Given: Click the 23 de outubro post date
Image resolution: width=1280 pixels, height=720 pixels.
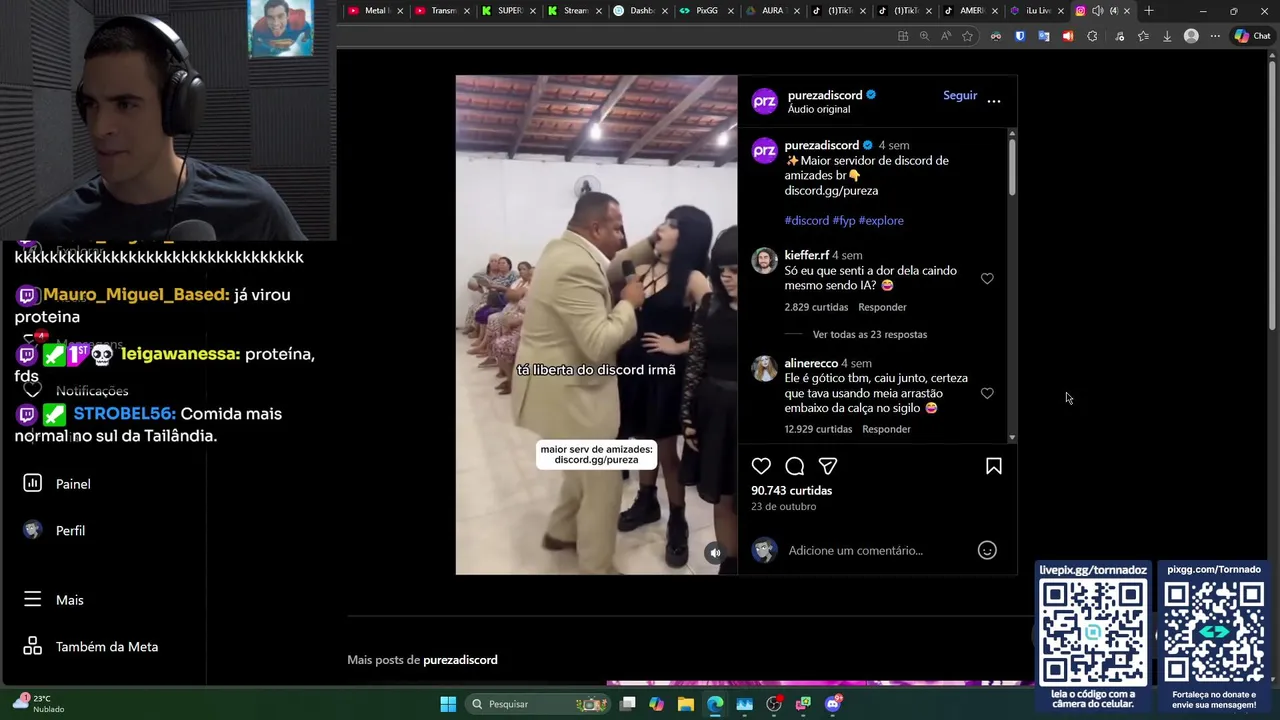Looking at the screenshot, I should [x=783, y=506].
